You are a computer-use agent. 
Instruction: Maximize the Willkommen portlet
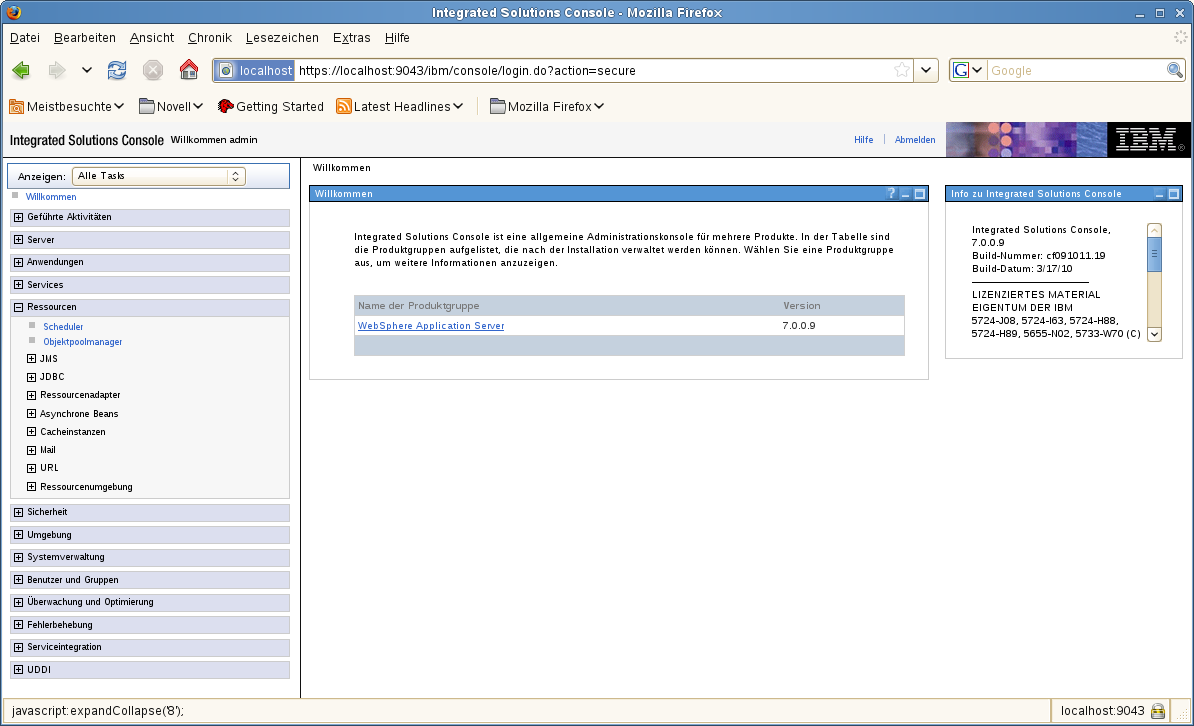[920, 194]
